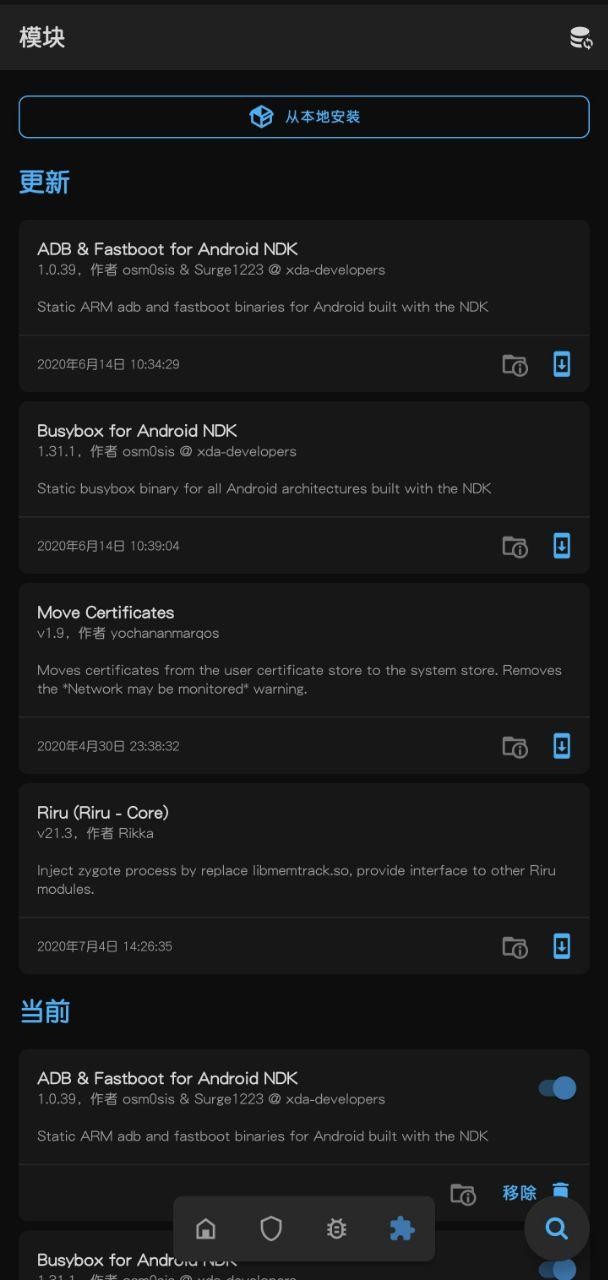The height and width of the screenshot is (1280, 608).
Task: Tap the trash icon on ADB & Fastboot
Action: pyautogui.click(x=561, y=1191)
